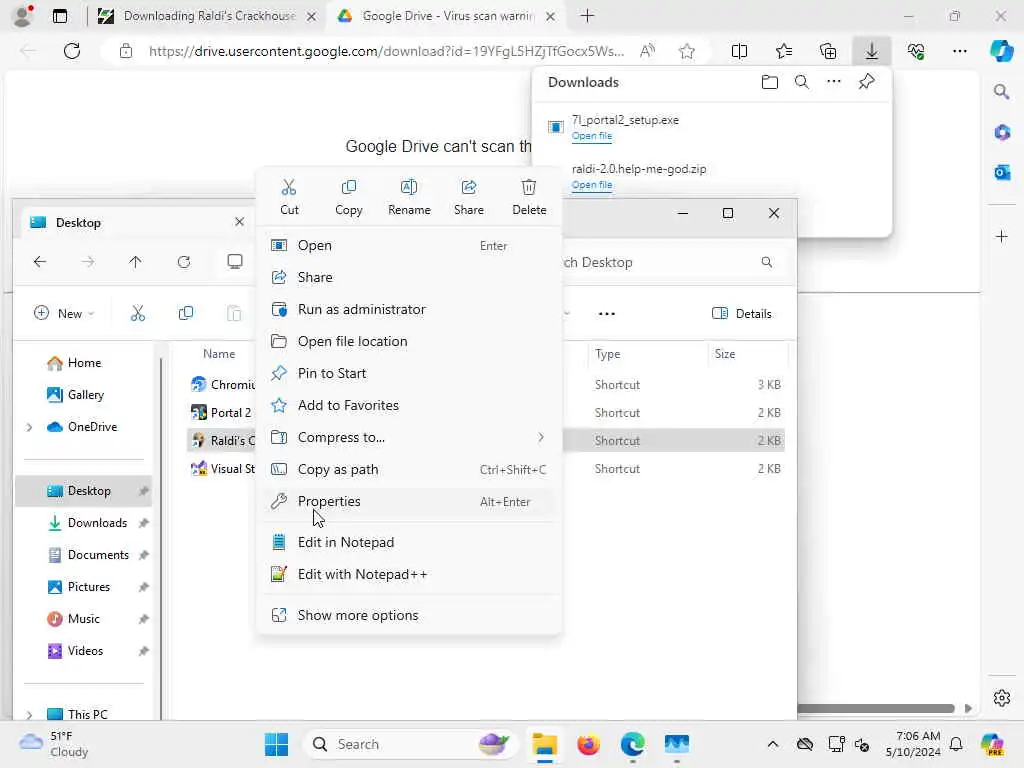This screenshot has height=768, width=1024.
Task: Open New item dropdown in Explorer
Action: click(64, 313)
